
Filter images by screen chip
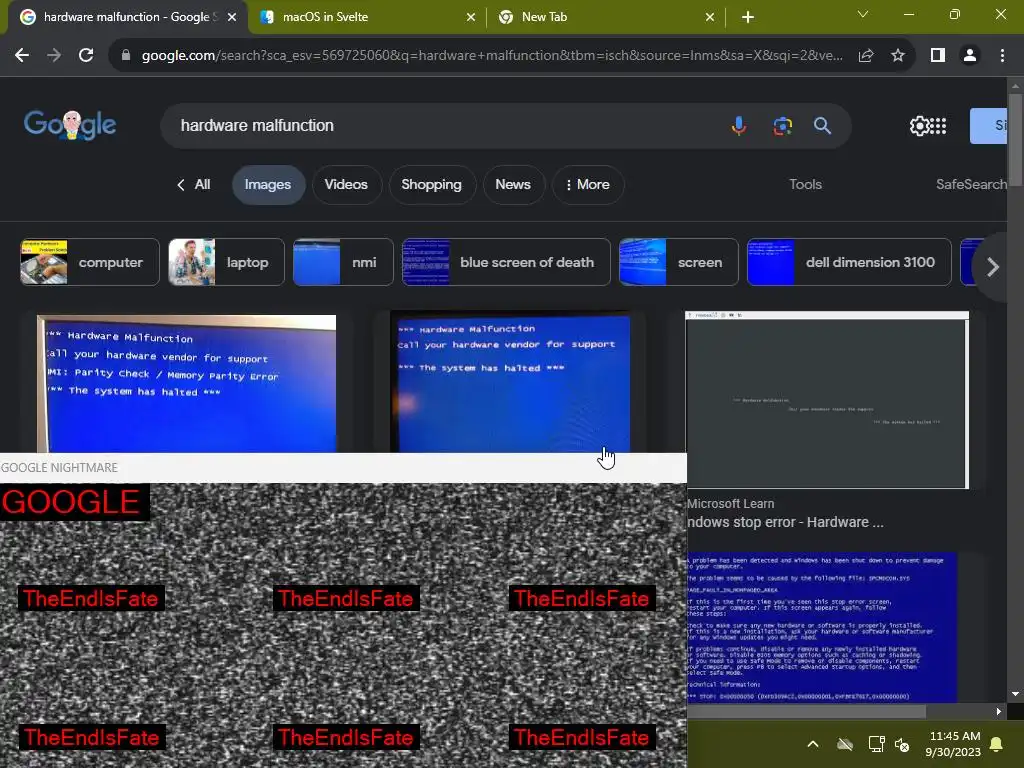coord(679,262)
